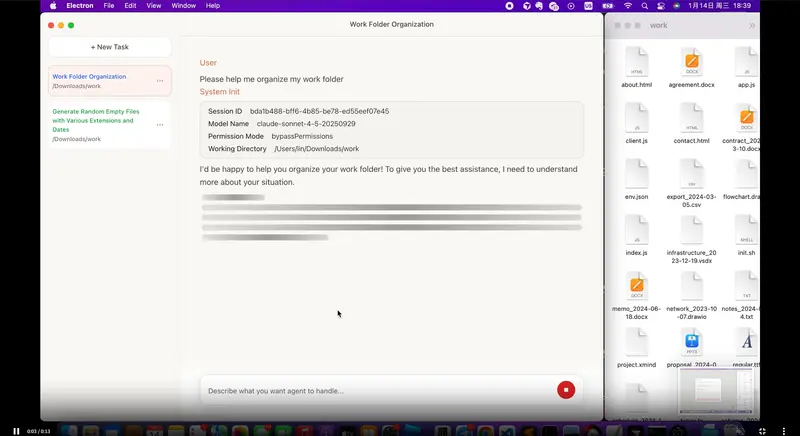800x436 pixels.
Task: Open options for Work Folder Organization task
Action: 160,81
